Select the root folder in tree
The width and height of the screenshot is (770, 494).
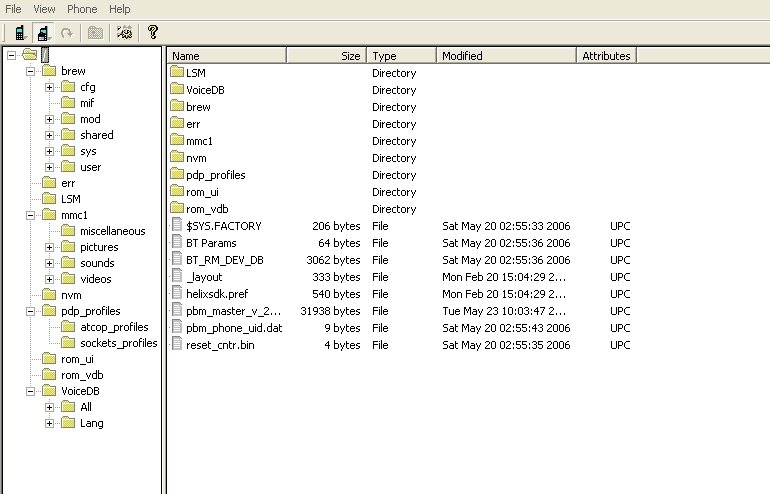coord(45,54)
